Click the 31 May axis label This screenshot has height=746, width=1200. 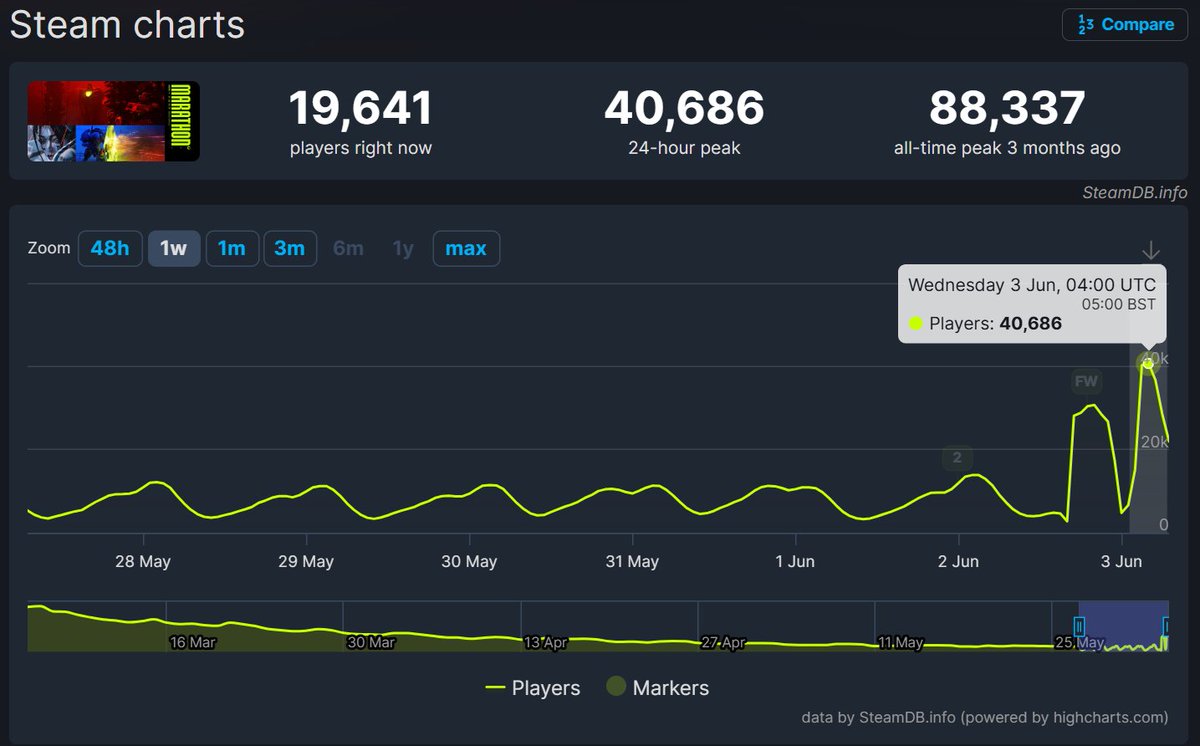pyautogui.click(x=632, y=562)
